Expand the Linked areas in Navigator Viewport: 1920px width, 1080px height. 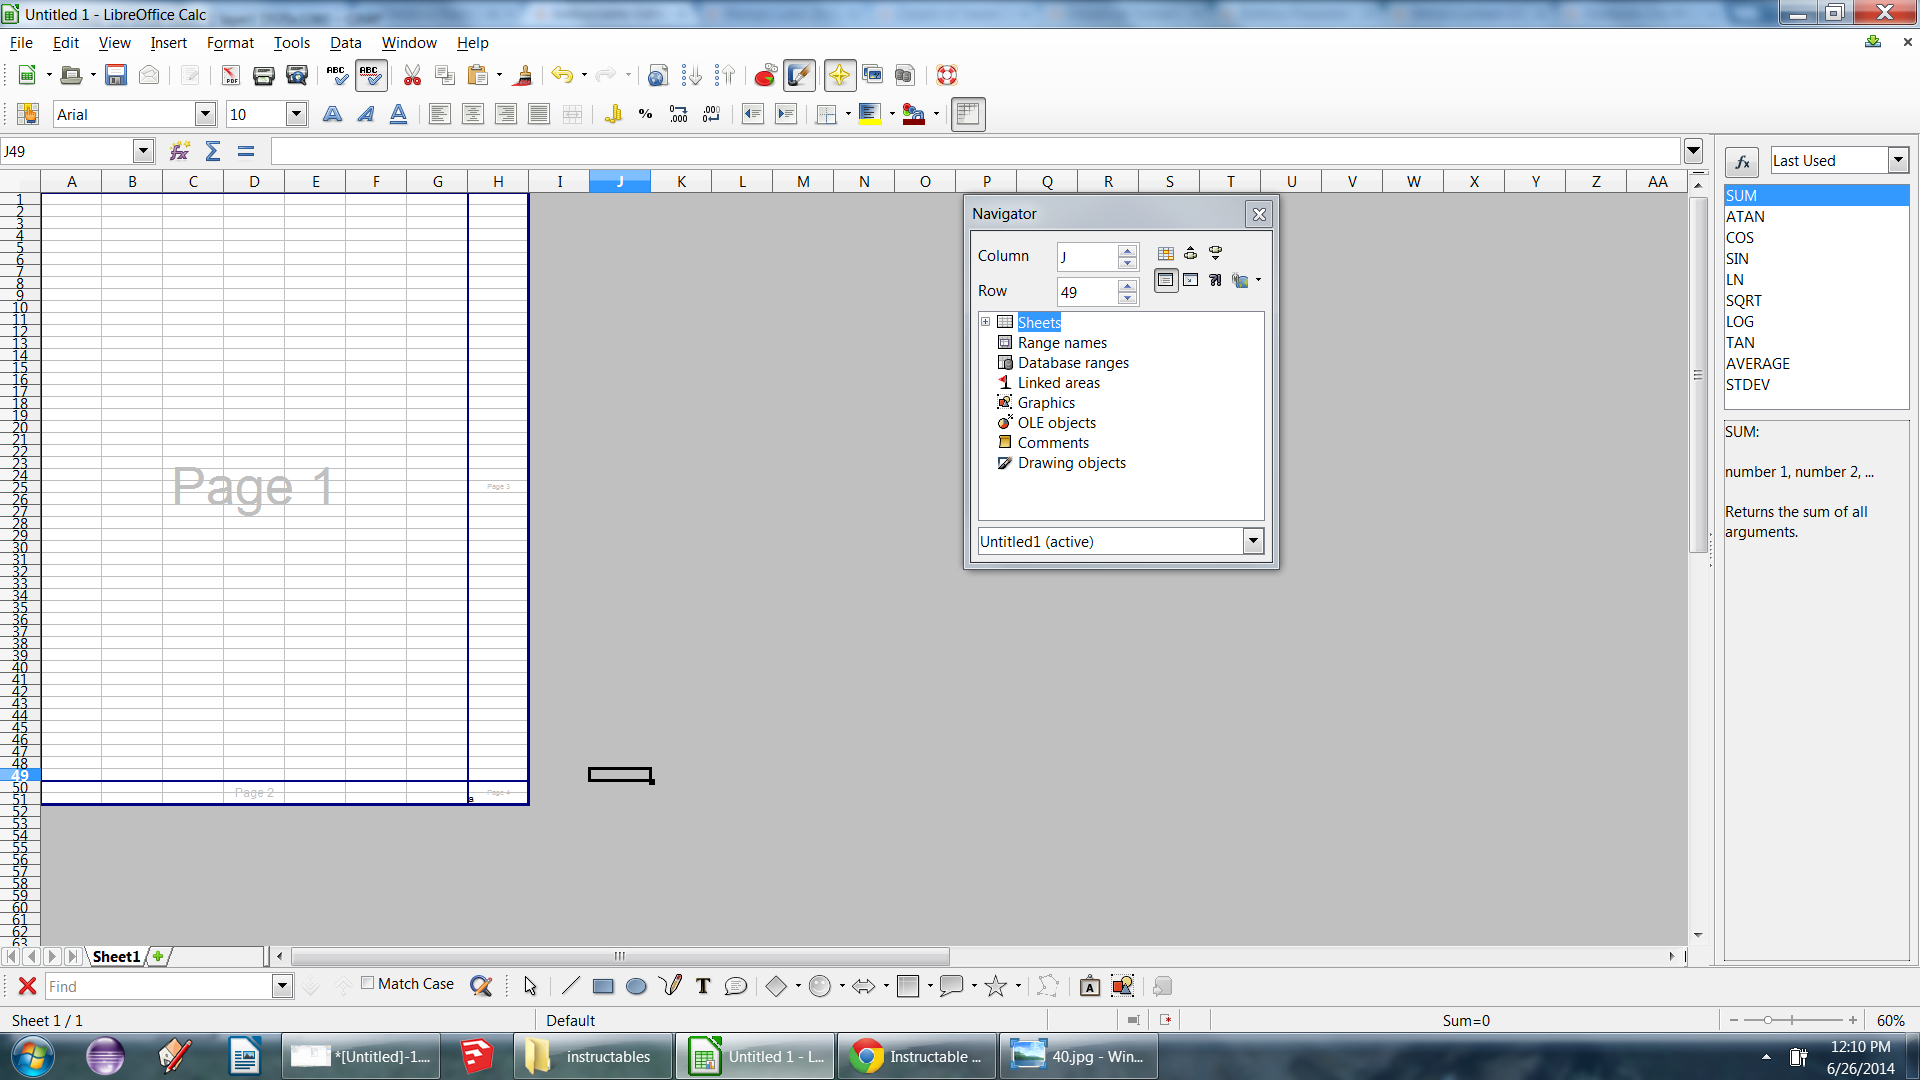1058,382
